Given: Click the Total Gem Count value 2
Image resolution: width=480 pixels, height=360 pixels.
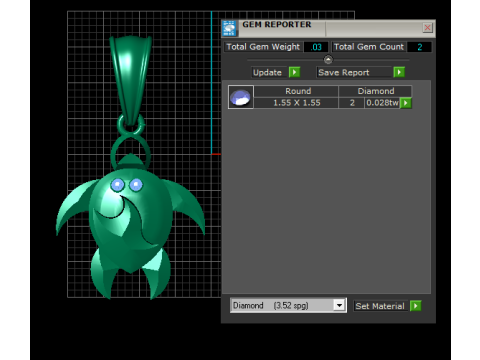Looking at the screenshot, I should coord(420,47).
